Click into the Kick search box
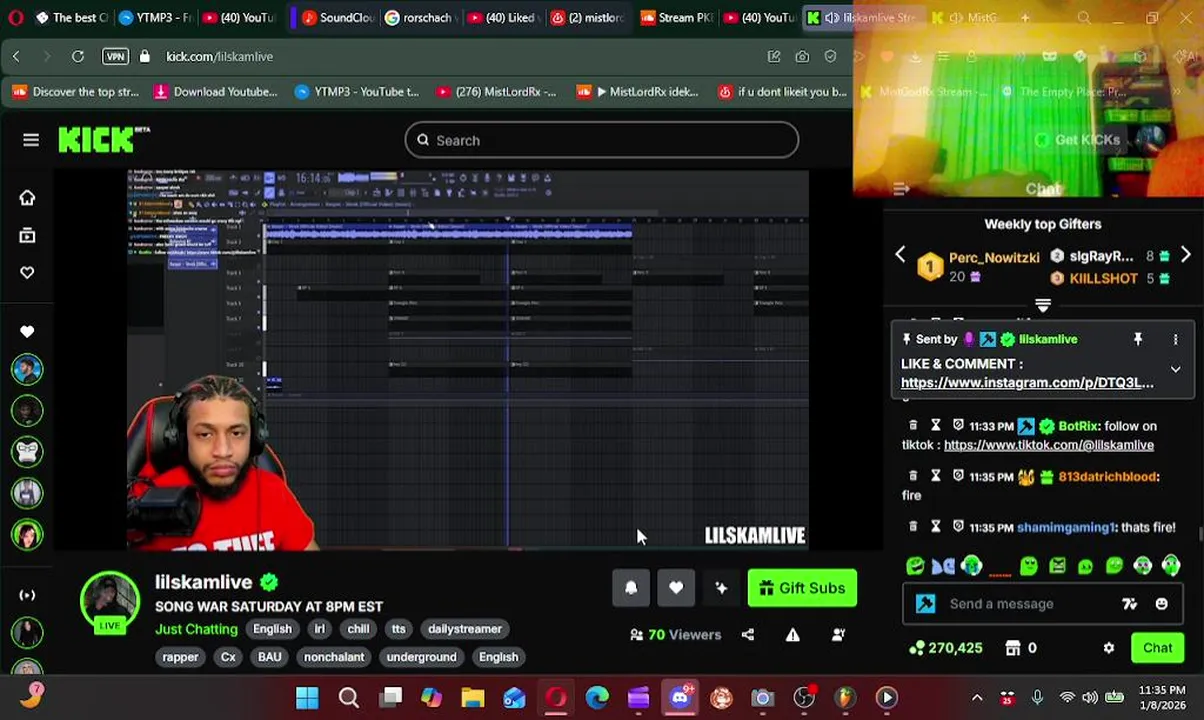This screenshot has height=720, width=1204. pos(601,140)
